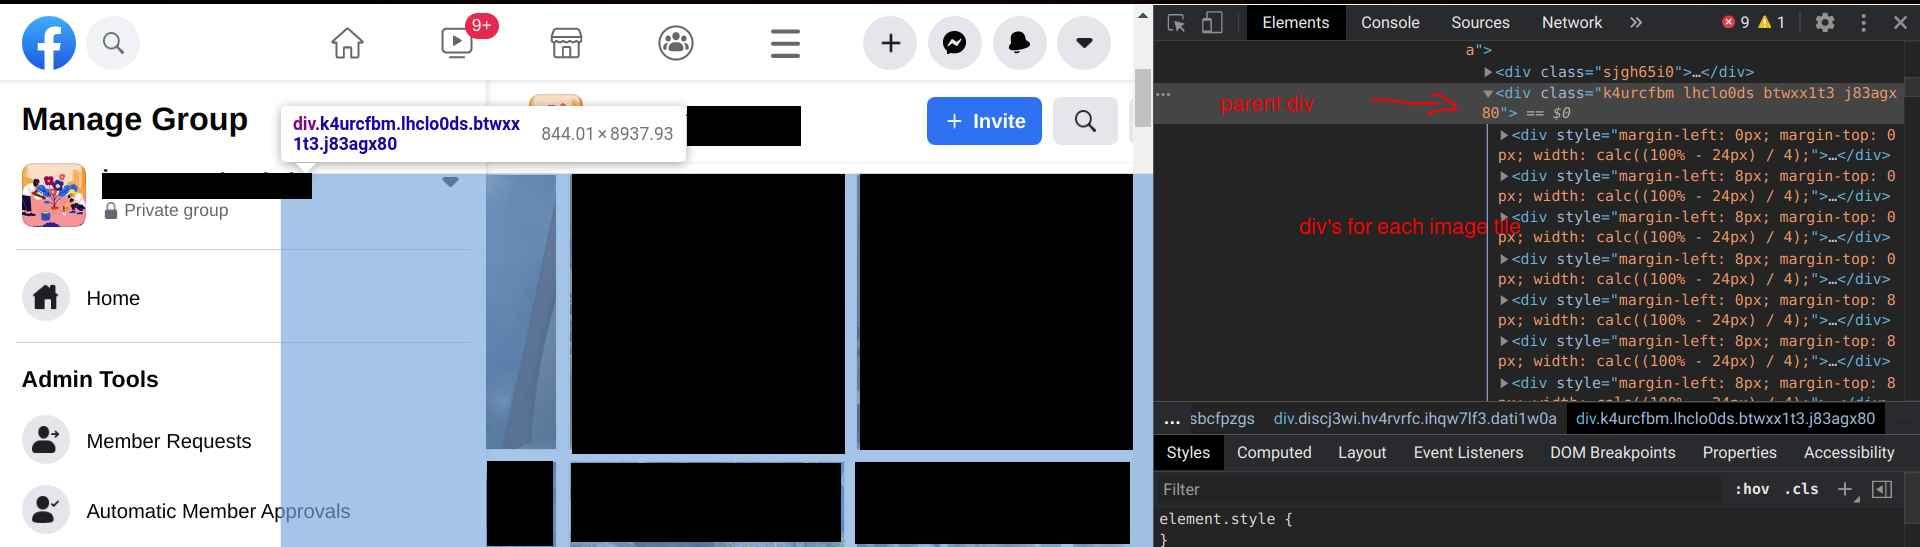Open the Properties pane tab
1920x547 pixels.
coord(1739,452)
